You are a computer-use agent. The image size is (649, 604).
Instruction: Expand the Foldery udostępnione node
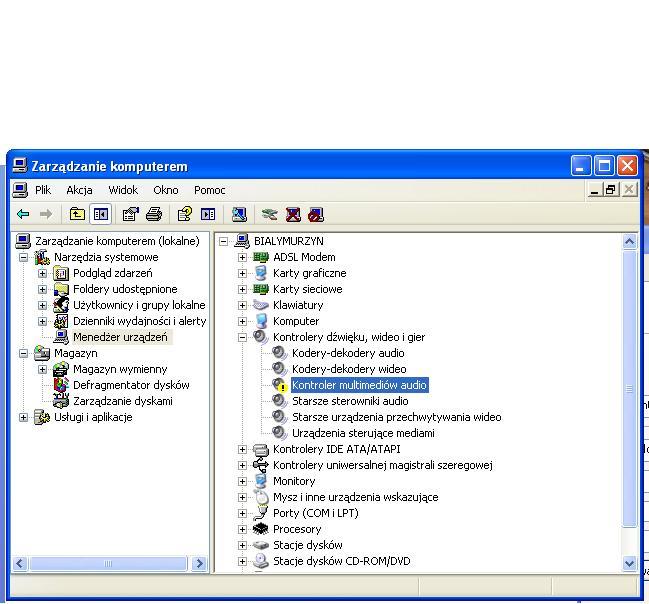tap(42, 289)
